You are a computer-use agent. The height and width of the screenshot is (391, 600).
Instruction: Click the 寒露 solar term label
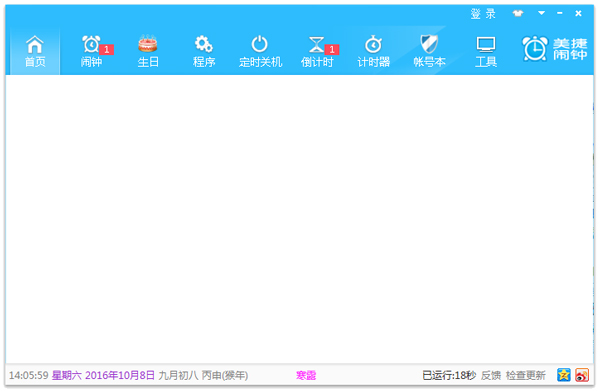pos(306,375)
